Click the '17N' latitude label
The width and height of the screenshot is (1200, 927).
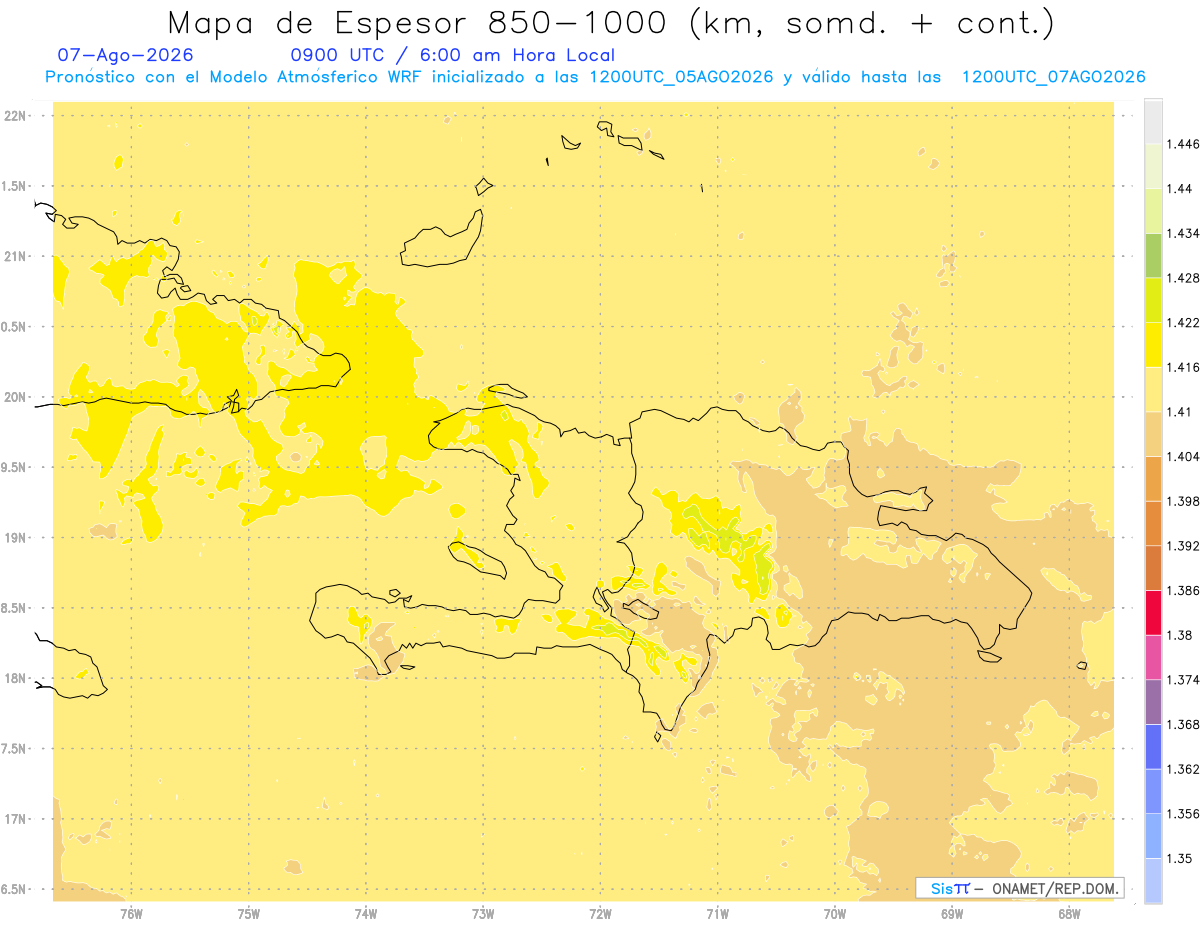click(14, 819)
